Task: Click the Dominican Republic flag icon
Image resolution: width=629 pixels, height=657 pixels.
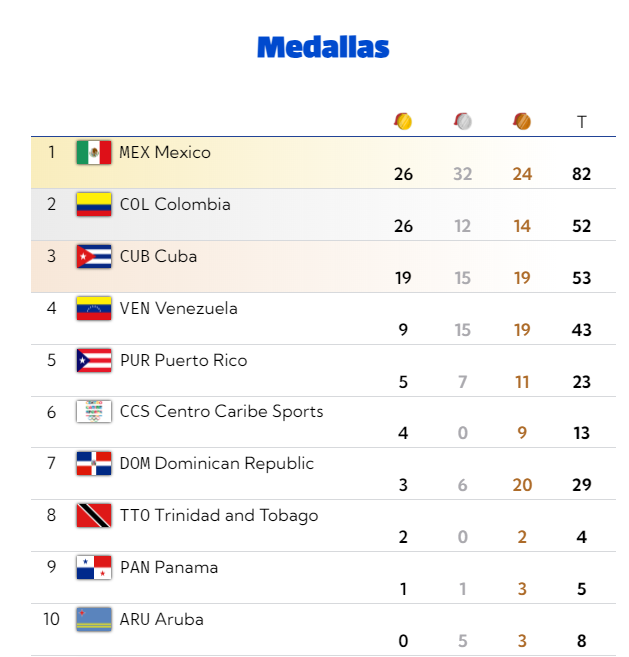Action: pos(94,464)
